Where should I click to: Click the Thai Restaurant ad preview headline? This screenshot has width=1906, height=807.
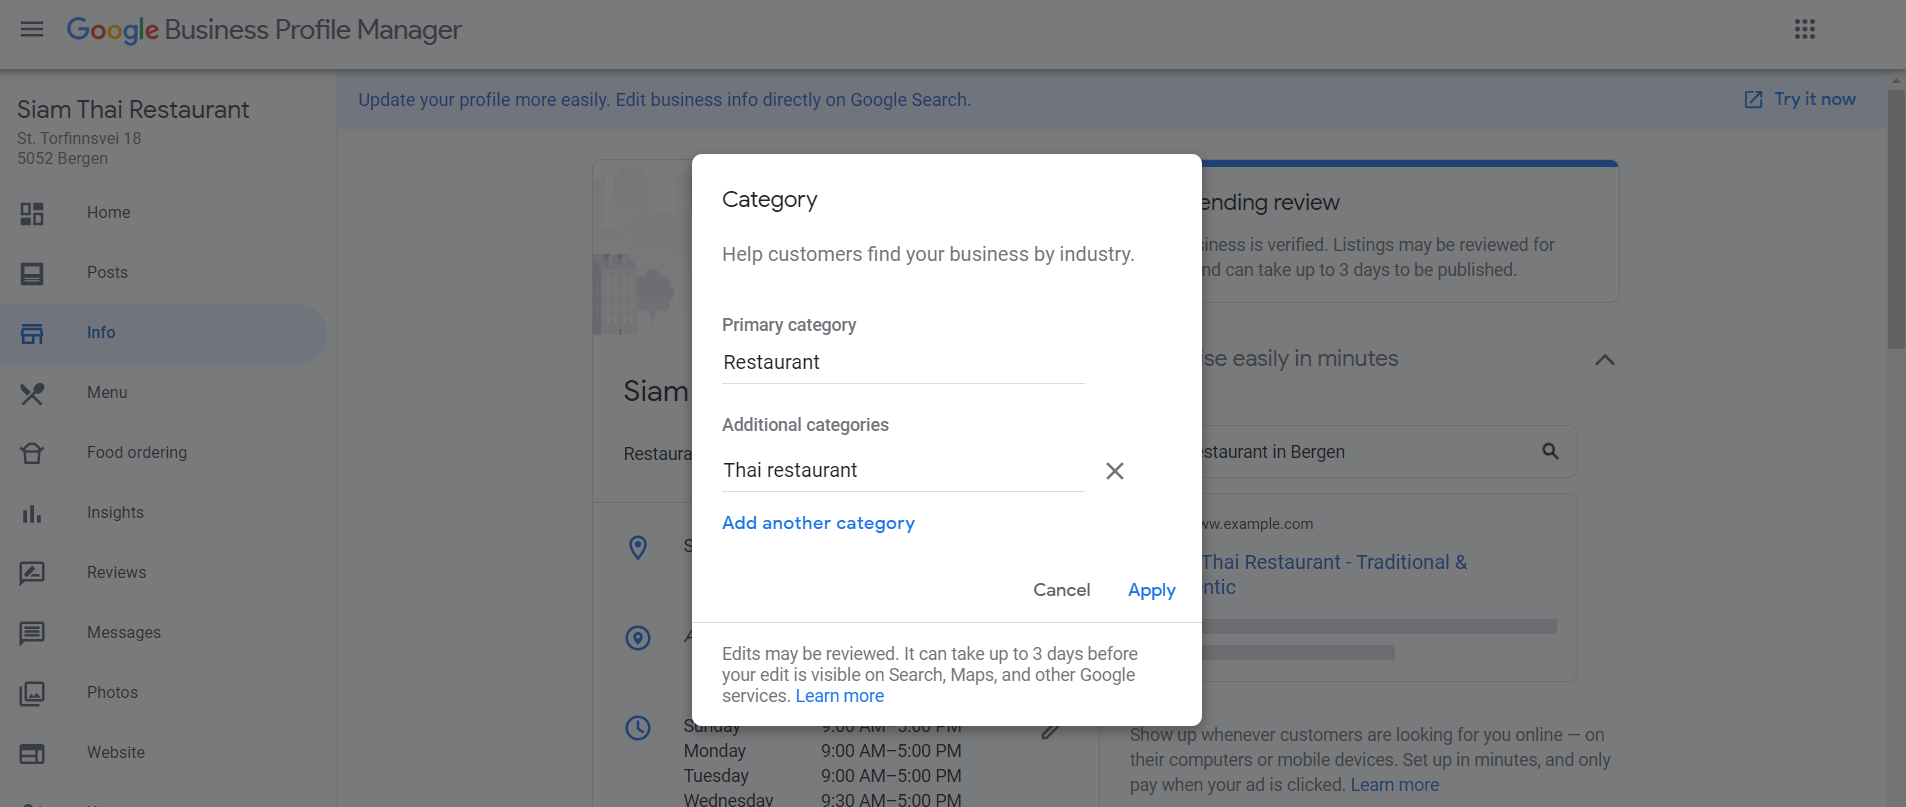click(1335, 575)
